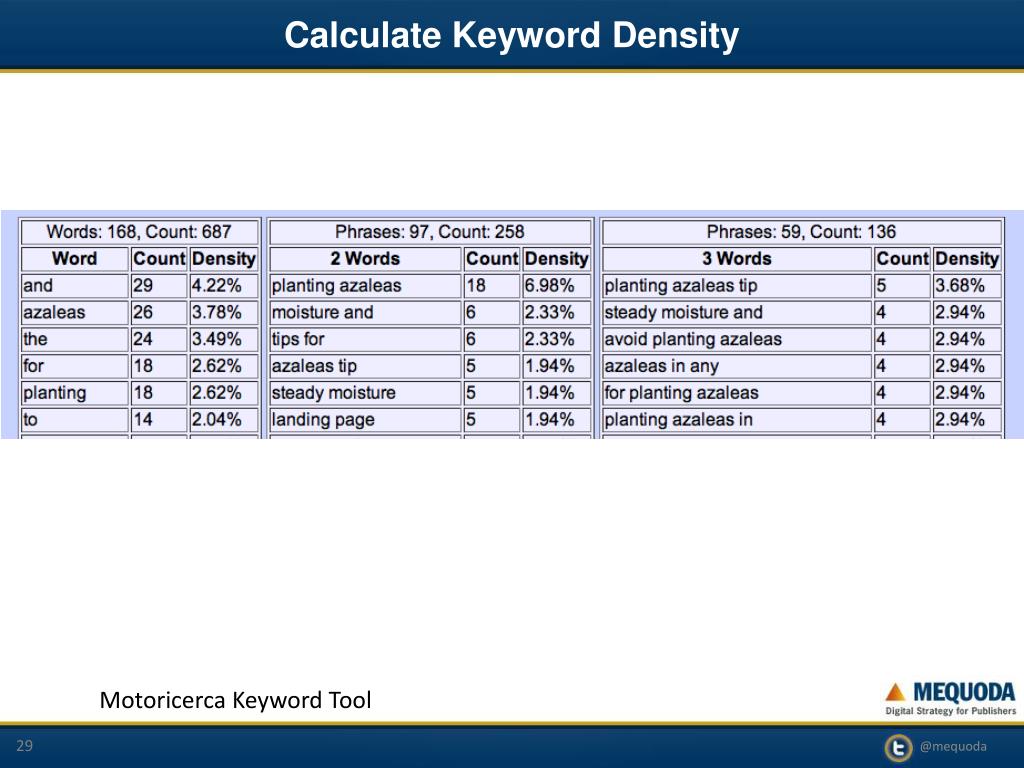Click the '2 Words' column header

(365, 259)
